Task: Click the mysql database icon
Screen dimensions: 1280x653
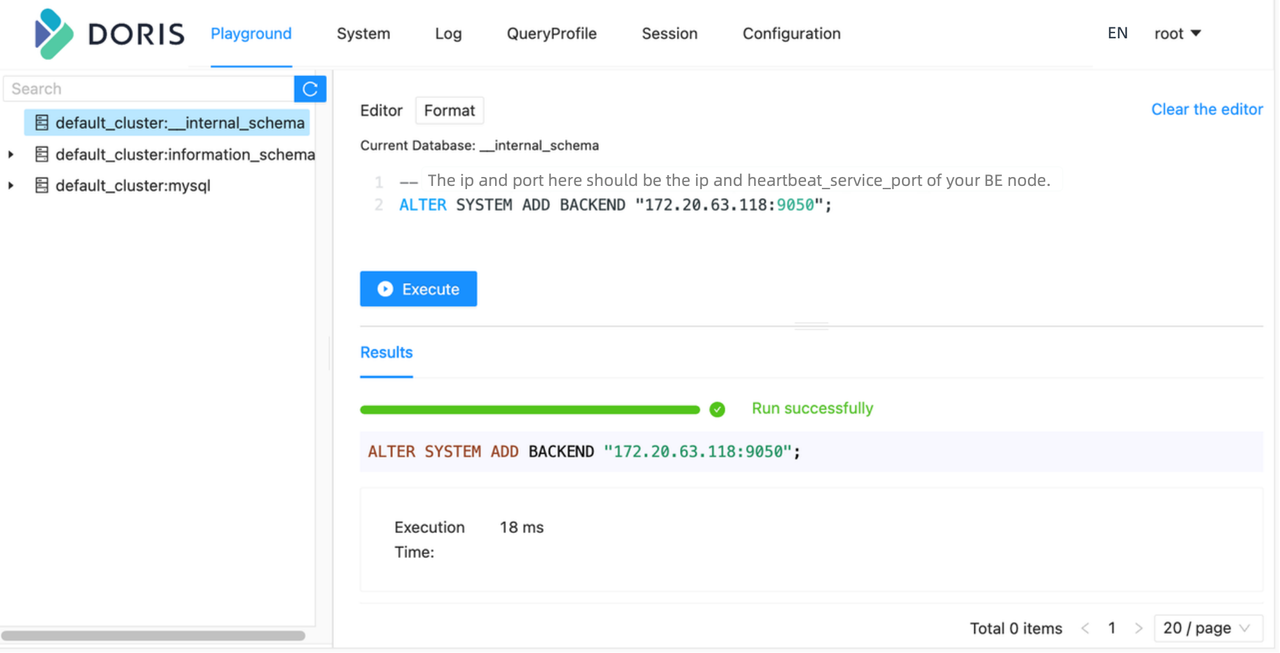Action: [x=42, y=185]
